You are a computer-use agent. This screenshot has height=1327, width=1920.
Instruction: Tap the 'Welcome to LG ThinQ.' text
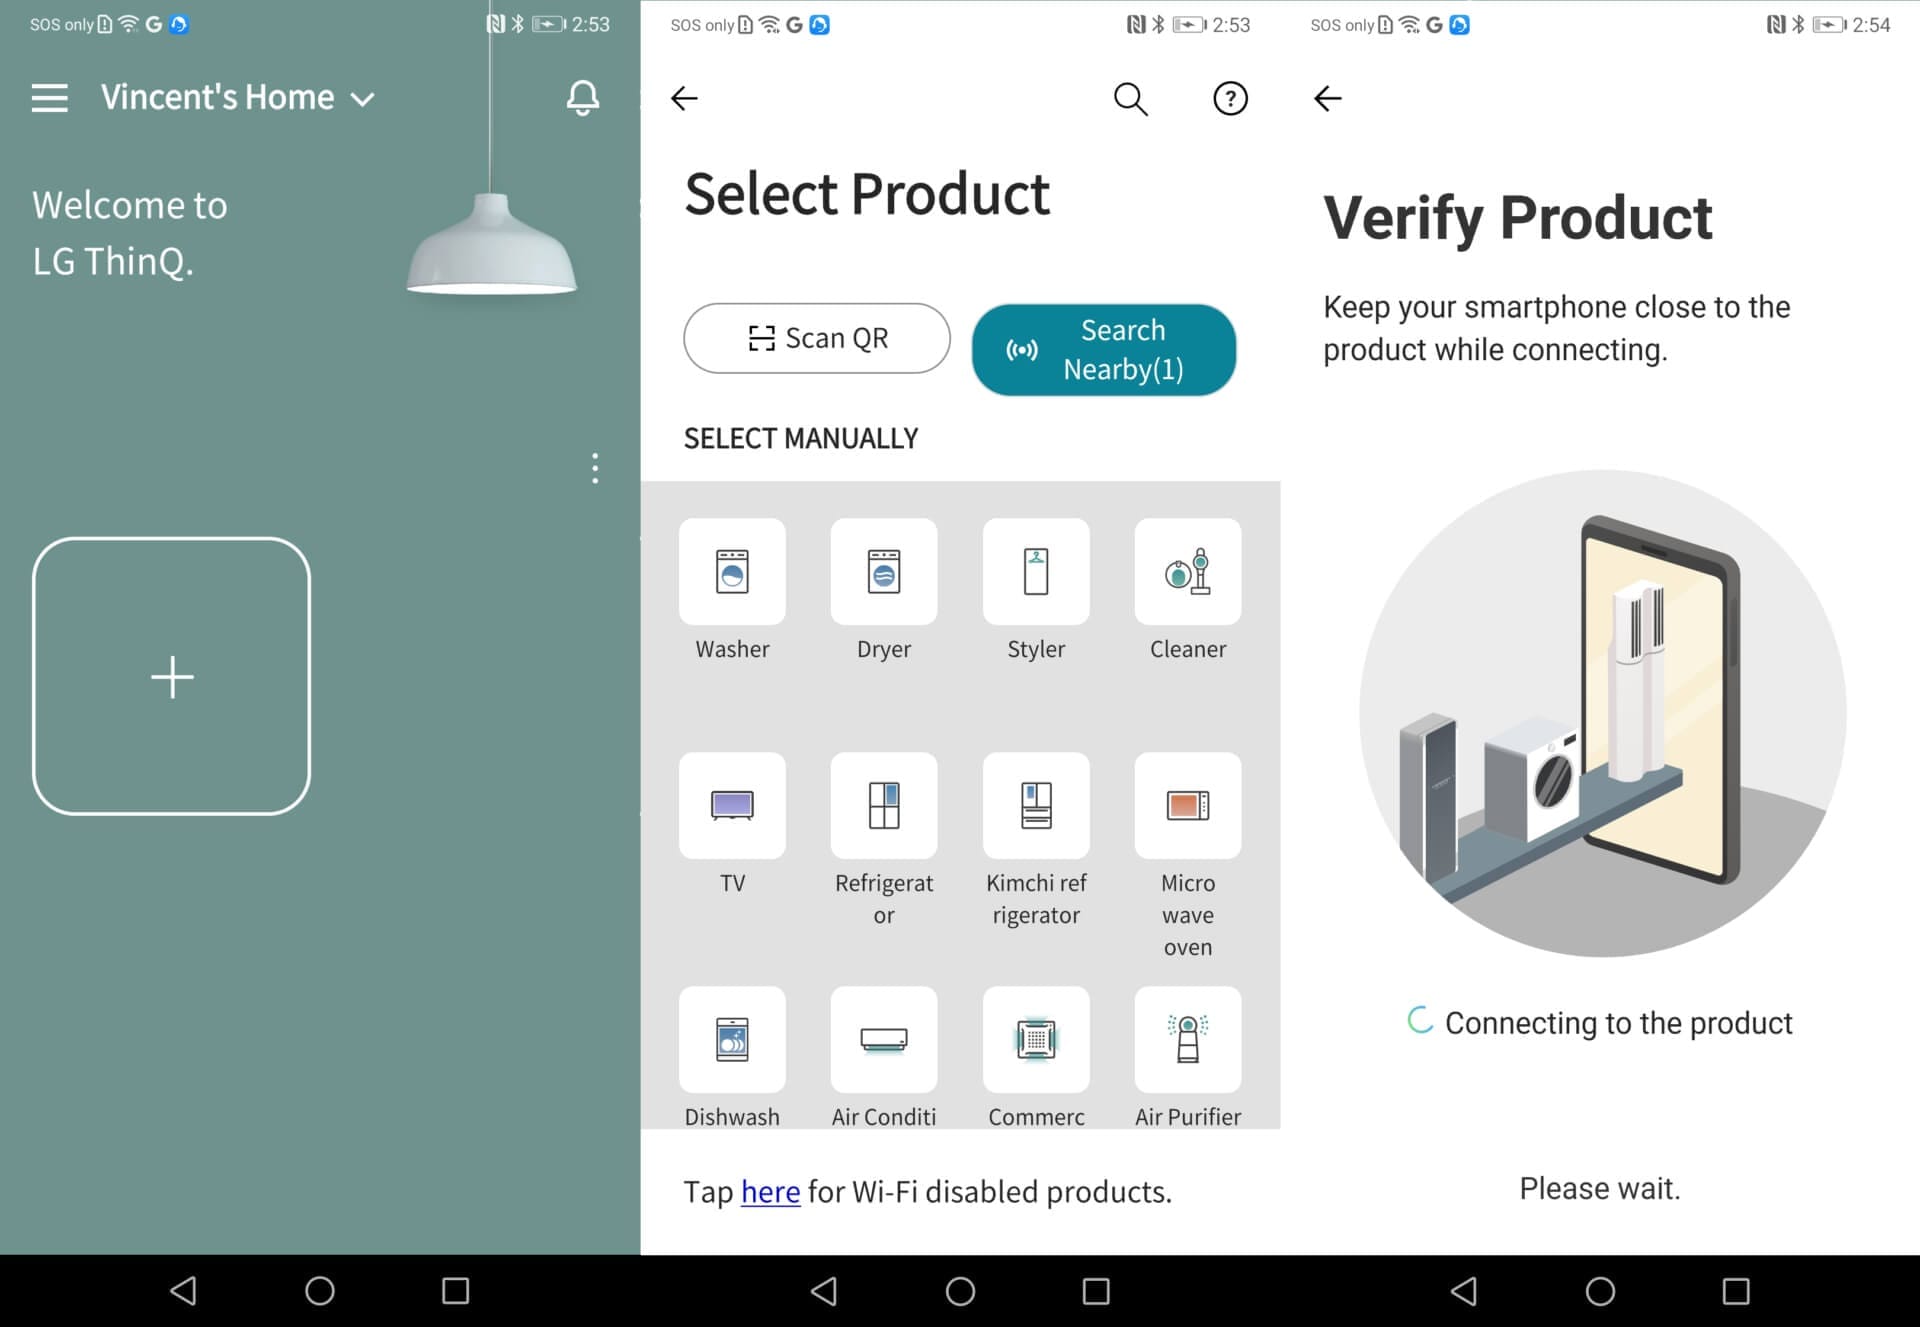130,233
